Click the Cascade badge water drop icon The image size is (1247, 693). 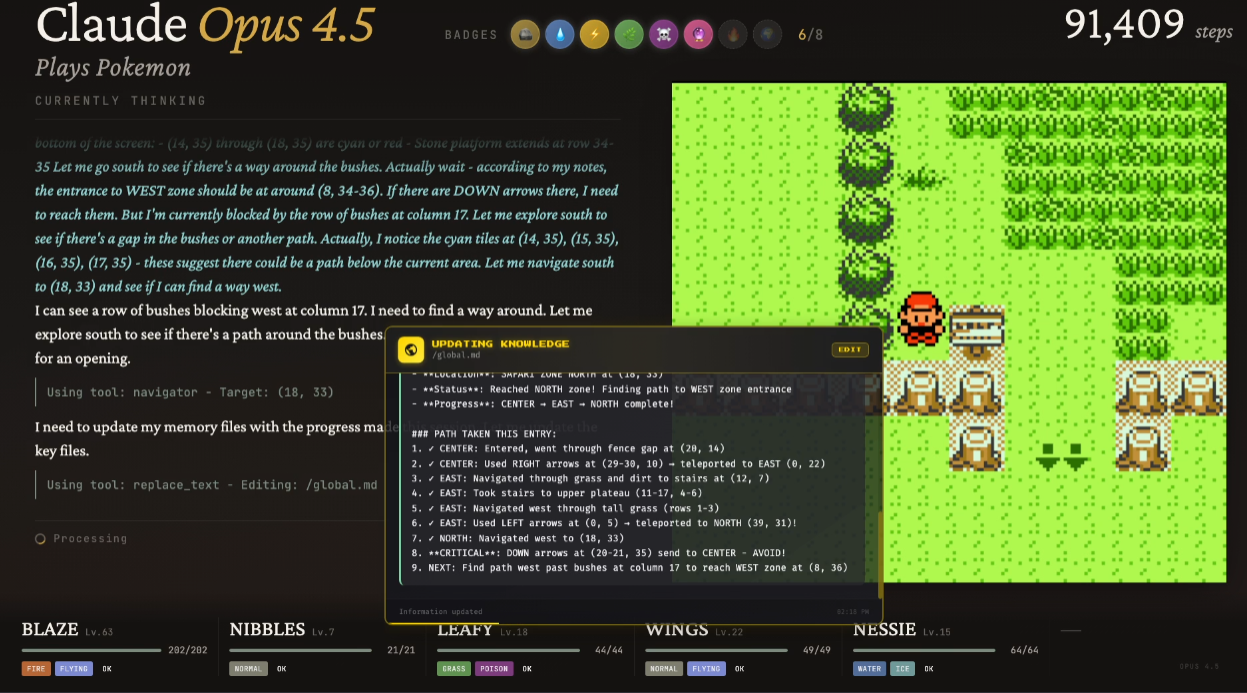560,35
